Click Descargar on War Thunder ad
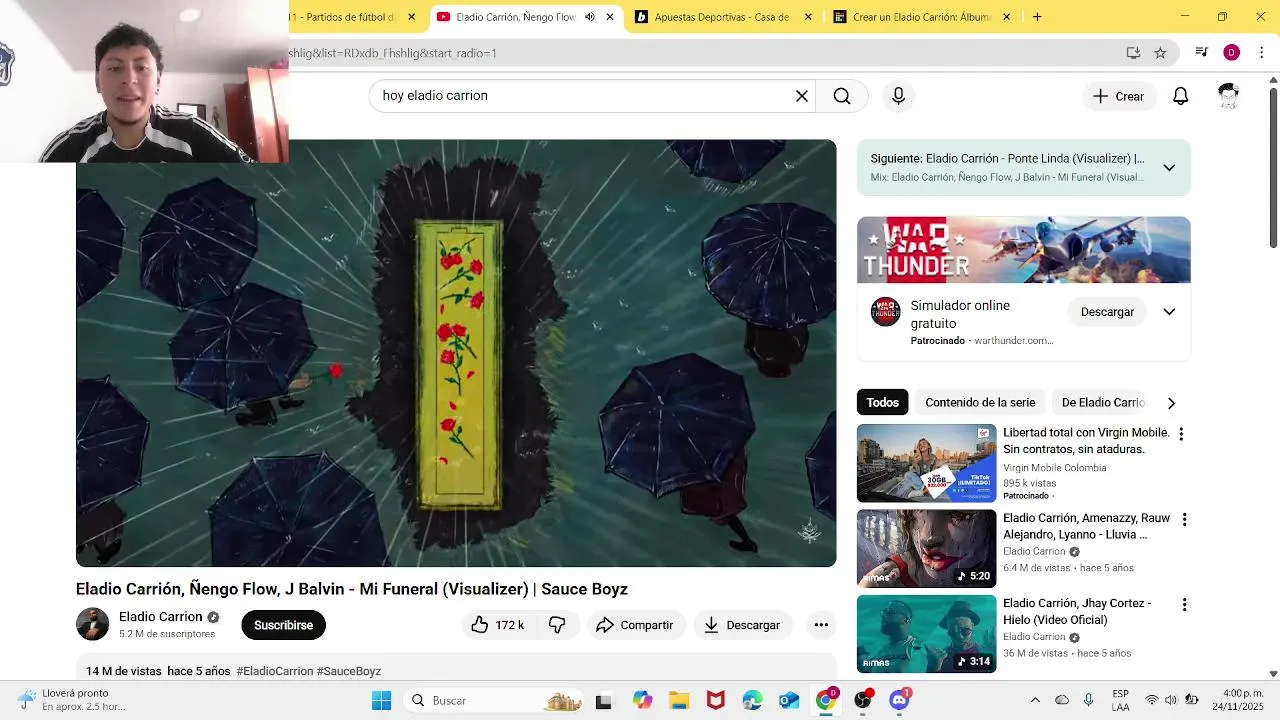Viewport: 1280px width, 720px height. tap(1107, 312)
